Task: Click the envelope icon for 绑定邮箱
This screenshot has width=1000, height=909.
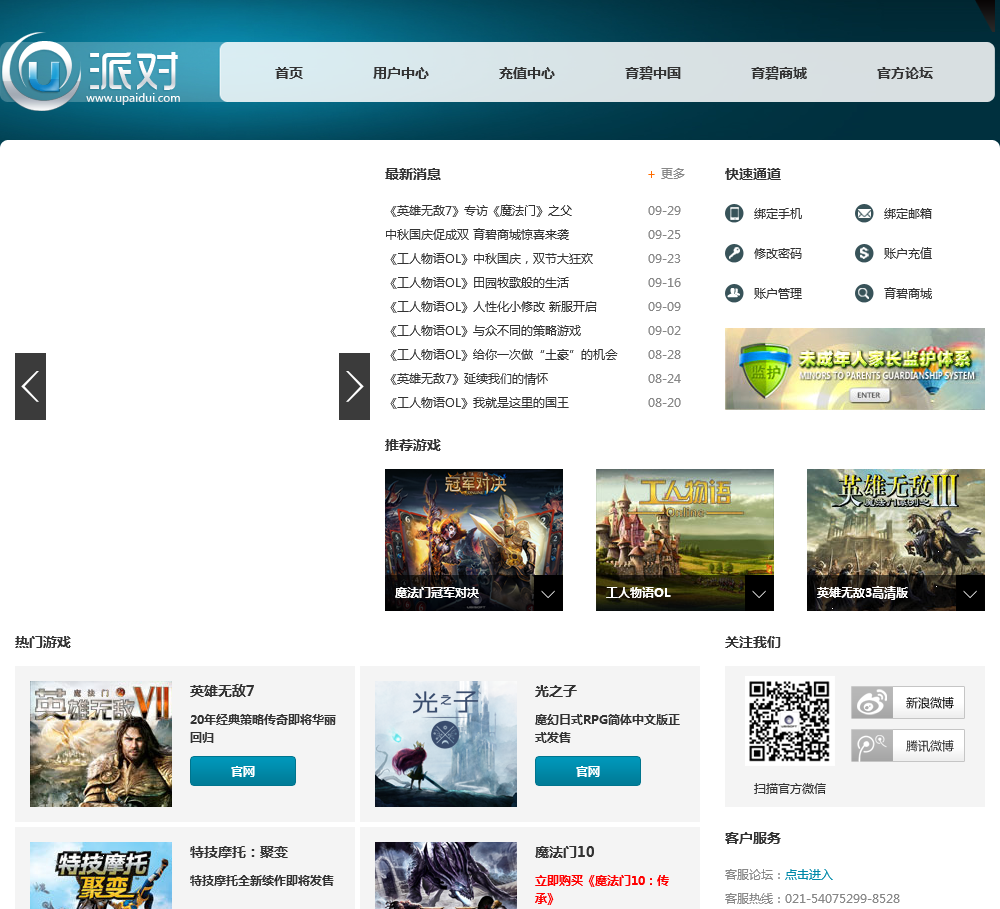Action: tap(864, 213)
